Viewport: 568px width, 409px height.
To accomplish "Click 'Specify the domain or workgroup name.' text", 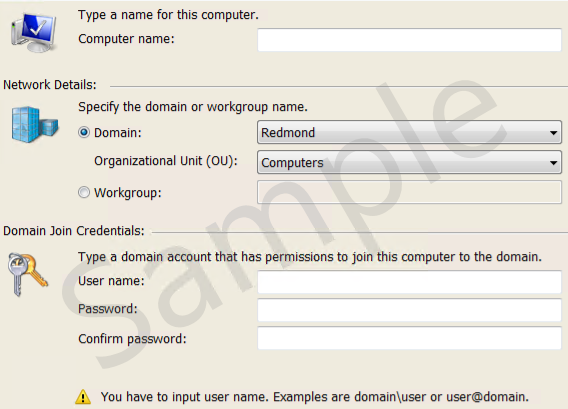I will (x=193, y=107).
